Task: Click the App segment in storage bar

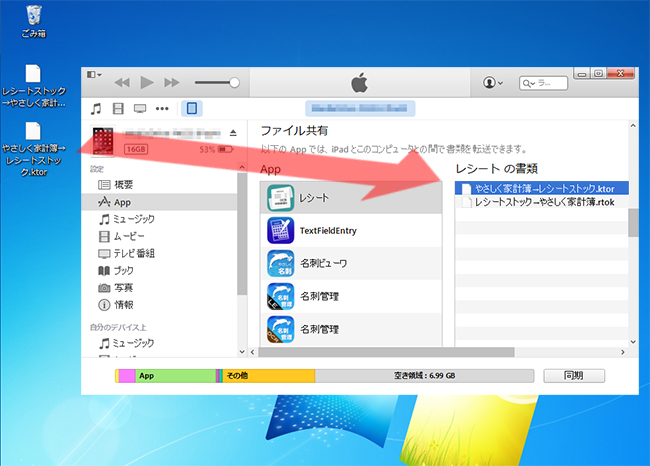Action: (x=175, y=376)
